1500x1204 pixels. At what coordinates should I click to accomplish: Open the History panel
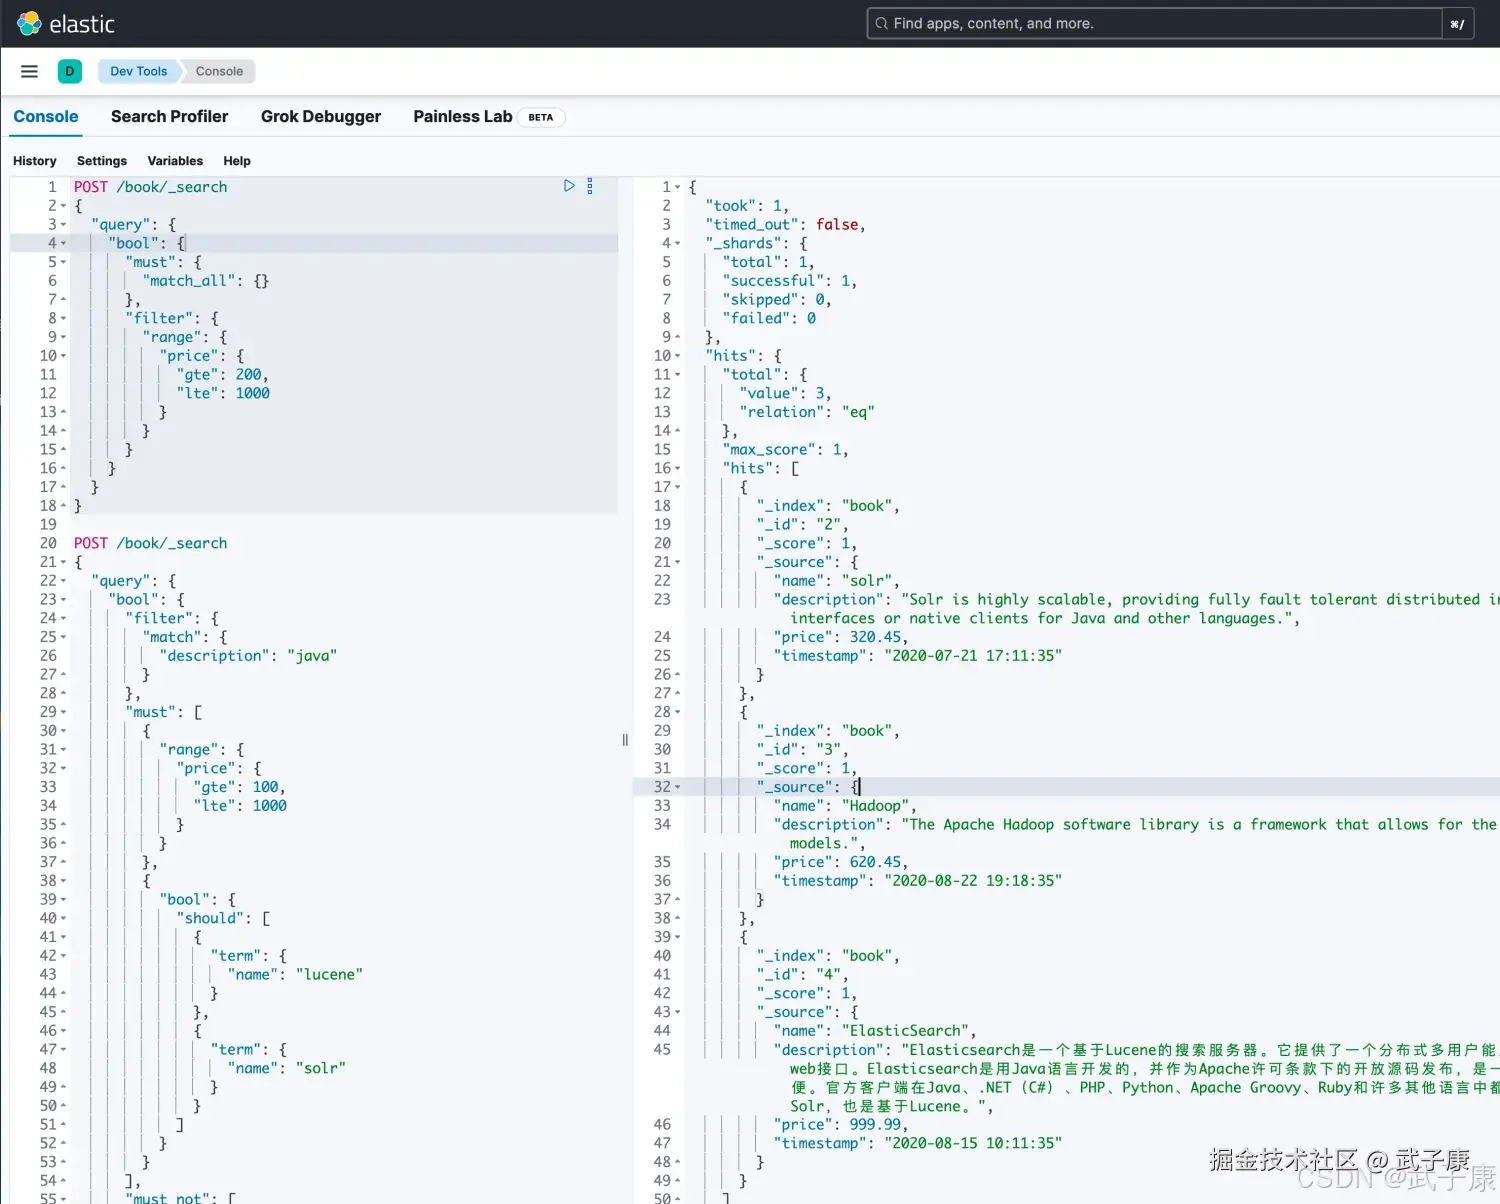[35, 161]
